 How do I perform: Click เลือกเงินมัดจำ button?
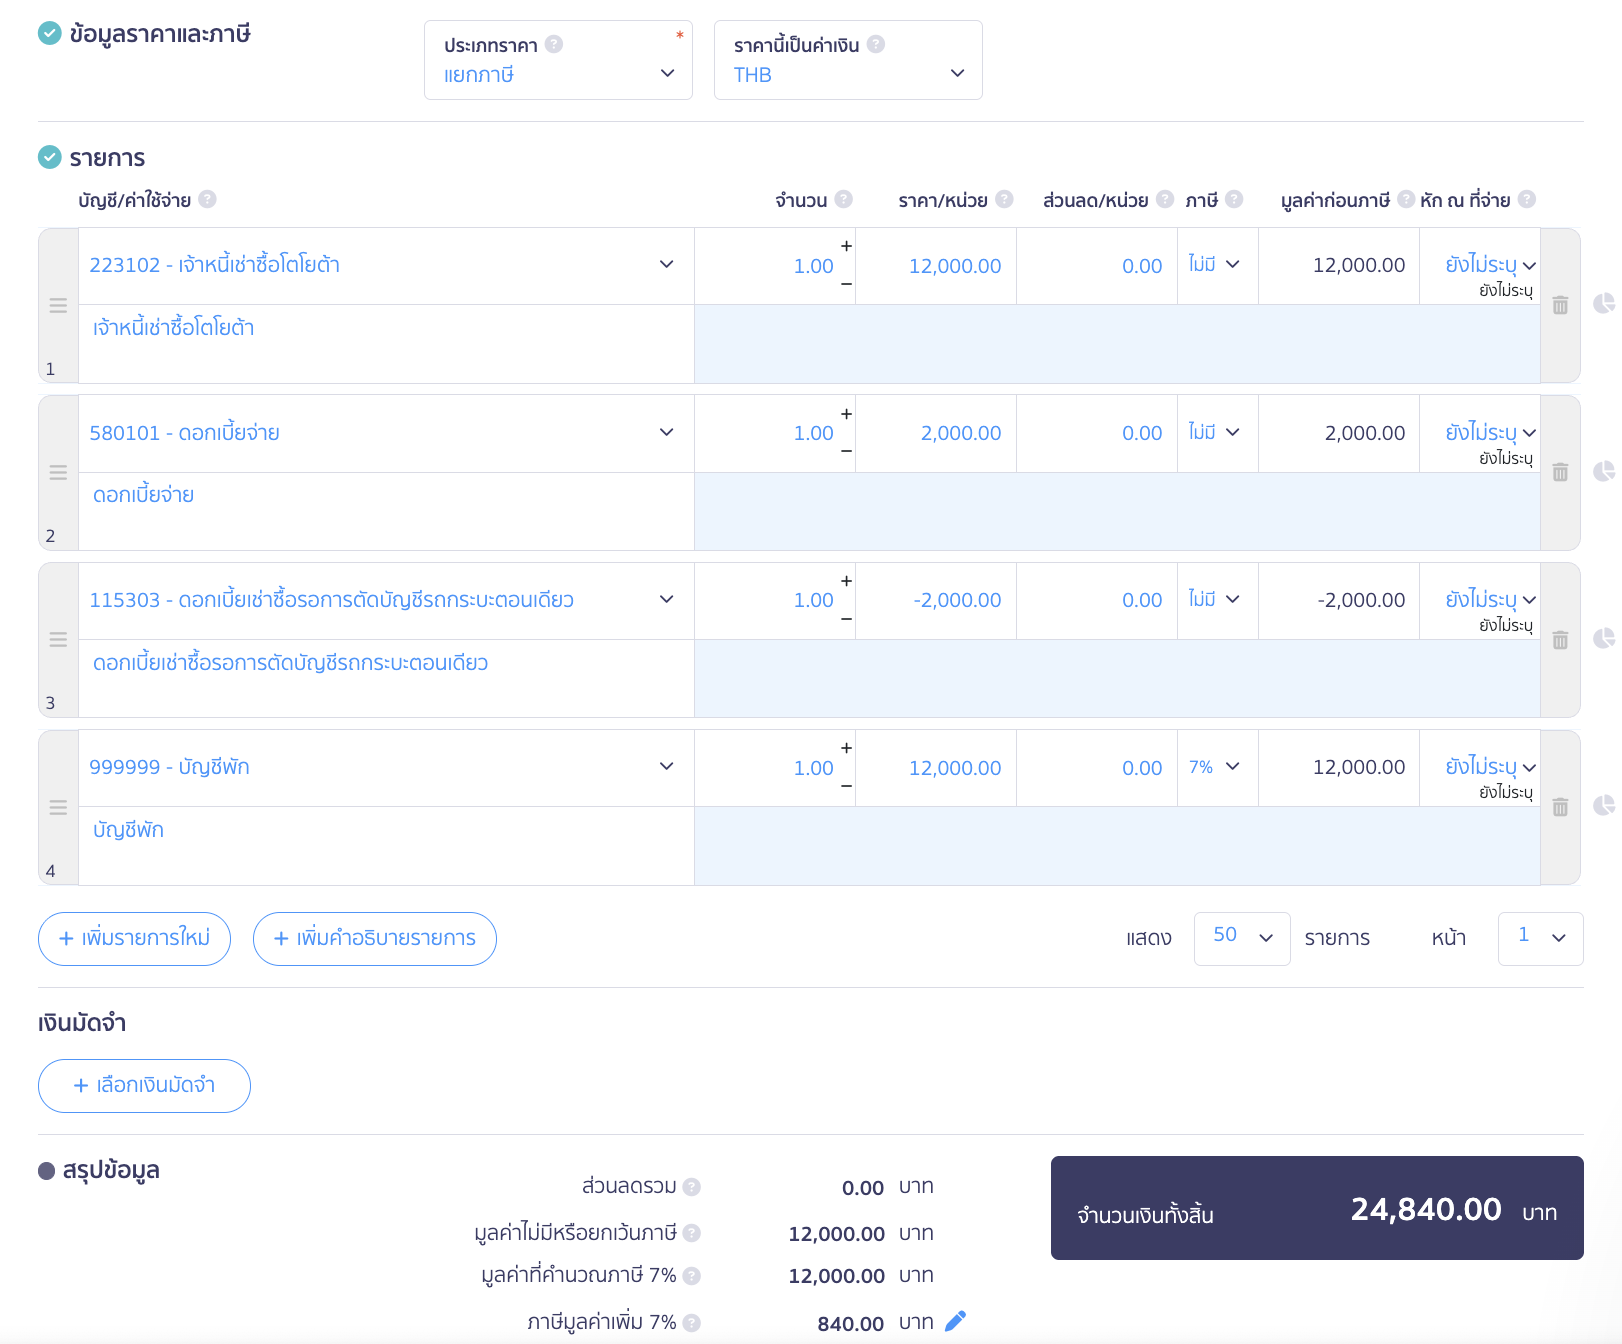(x=144, y=1085)
